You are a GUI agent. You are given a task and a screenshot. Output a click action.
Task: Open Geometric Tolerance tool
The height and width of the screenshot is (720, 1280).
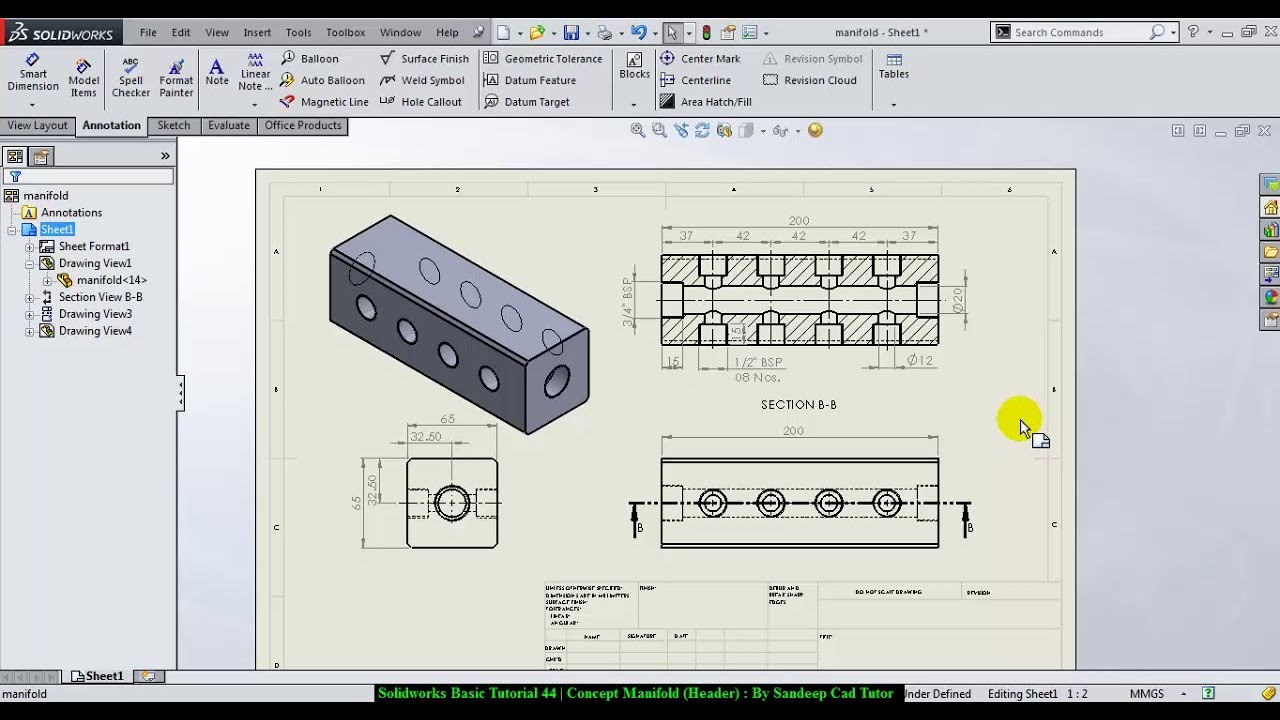click(543, 59)
